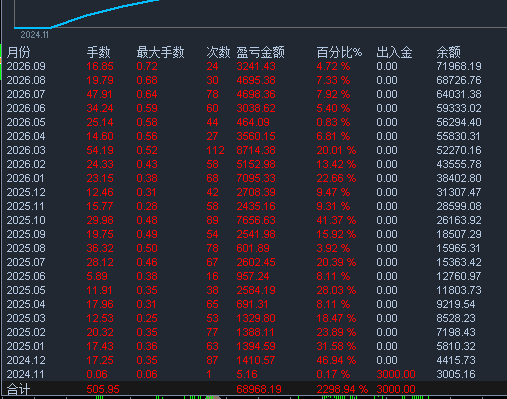Click lots value 54.19
This screenshot has width=507, height=399.
pos(100,150)
